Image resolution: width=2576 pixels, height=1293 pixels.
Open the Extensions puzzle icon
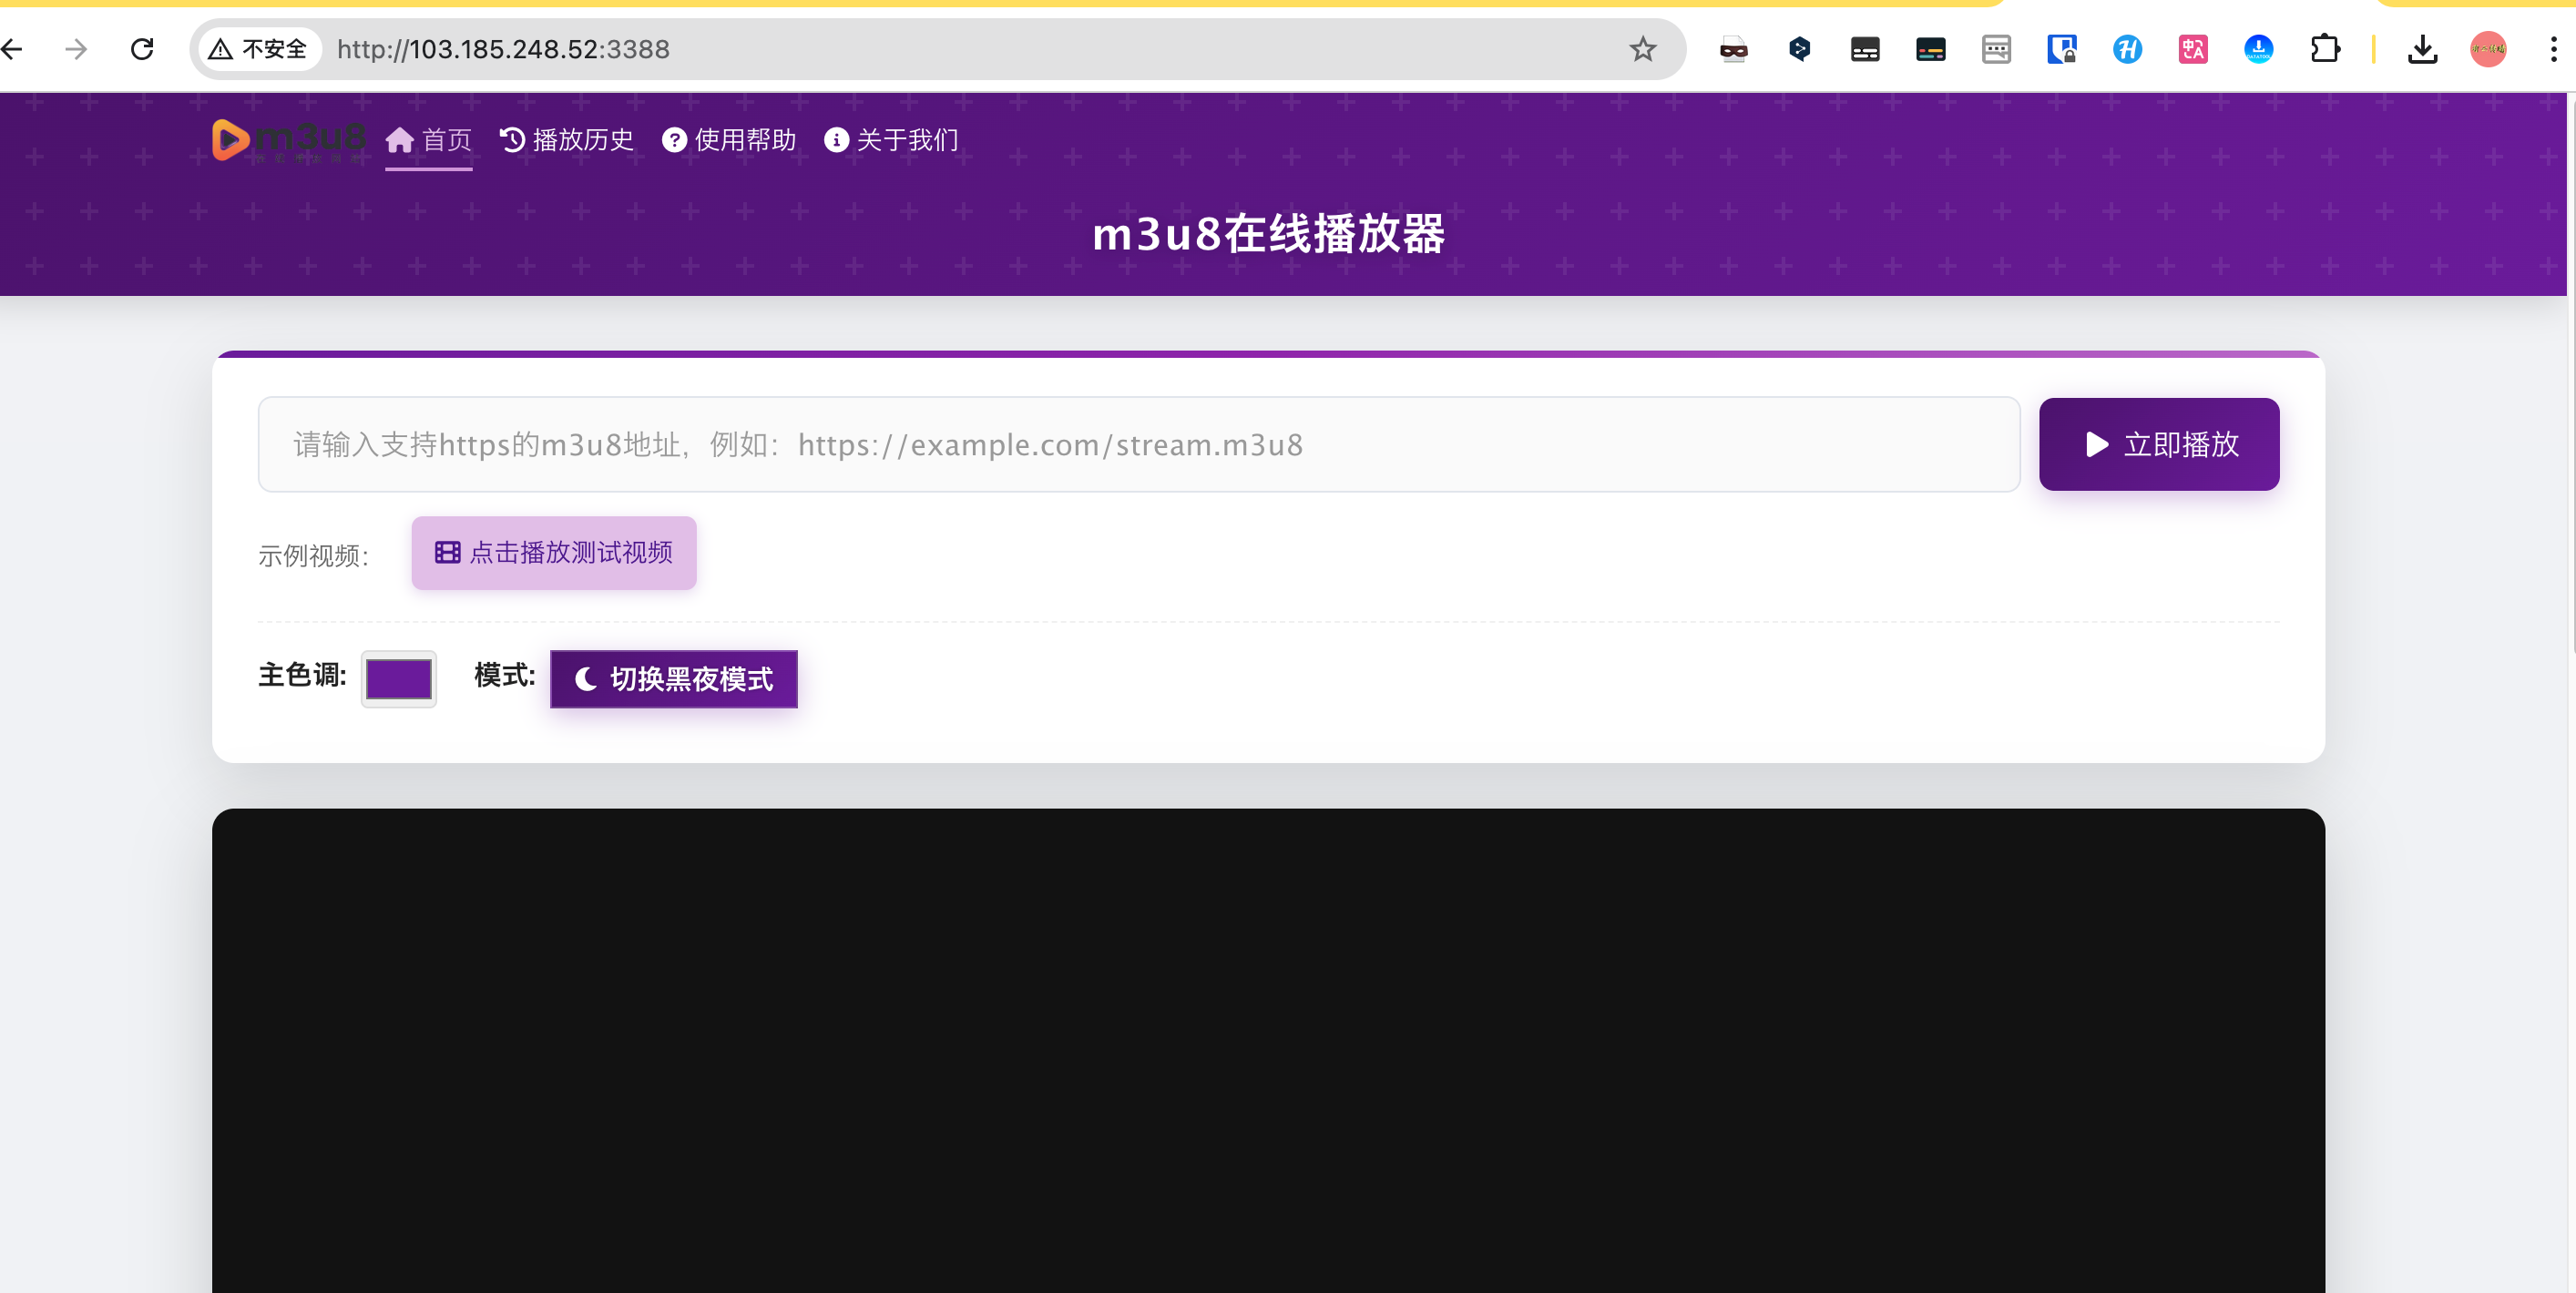2325,49
